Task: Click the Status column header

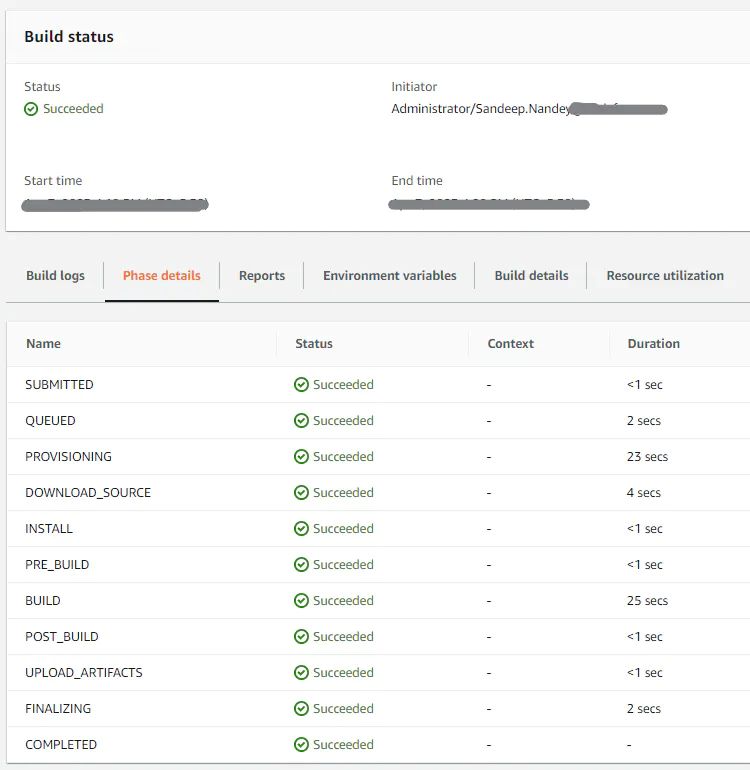Action: [314, 344]
